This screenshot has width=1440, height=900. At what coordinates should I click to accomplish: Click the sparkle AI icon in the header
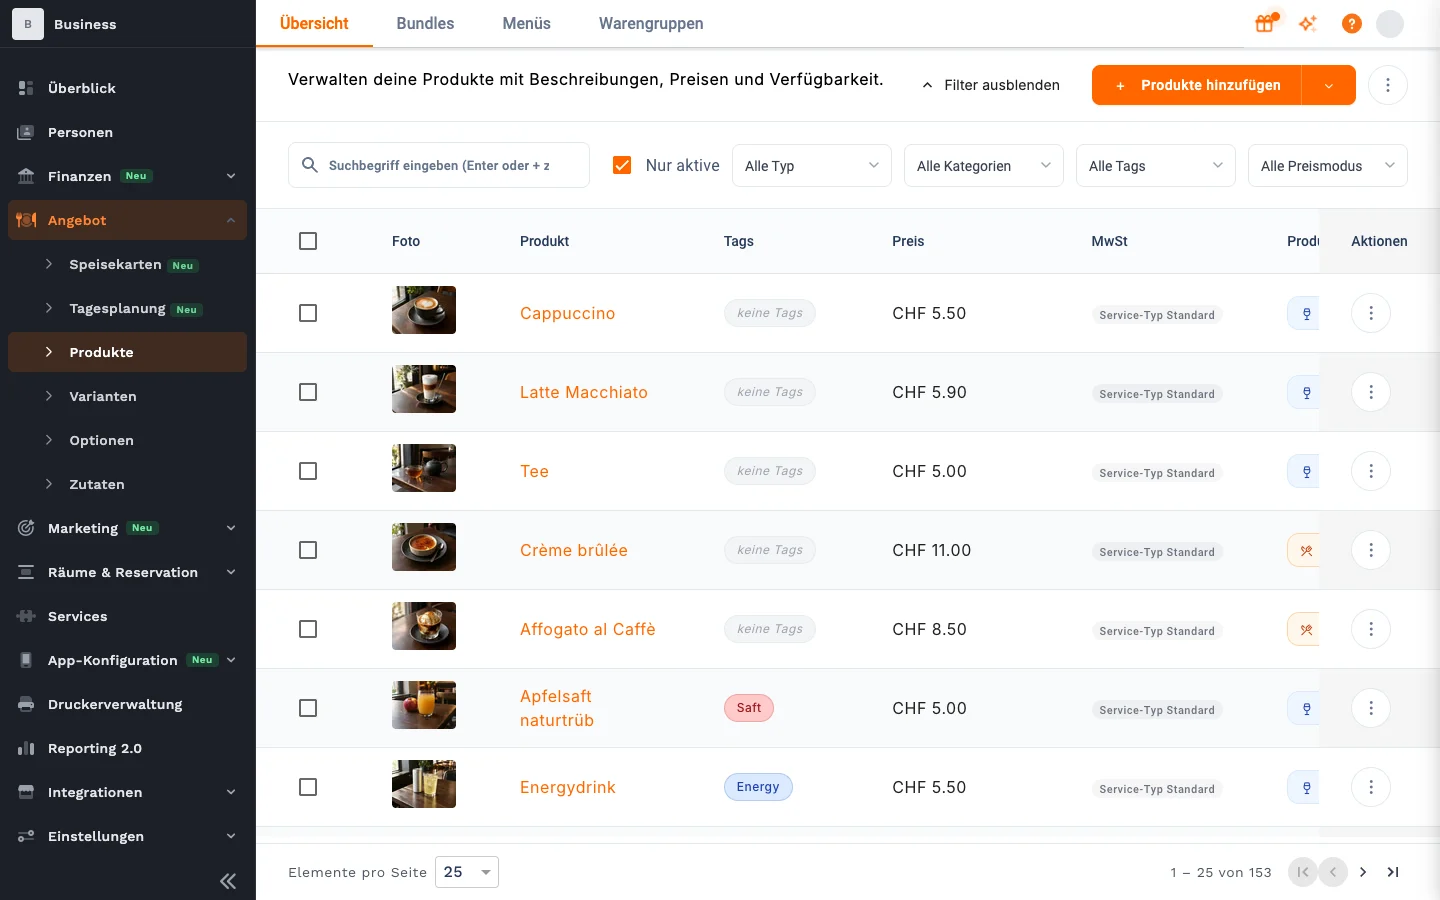(x=1308, y=23)
